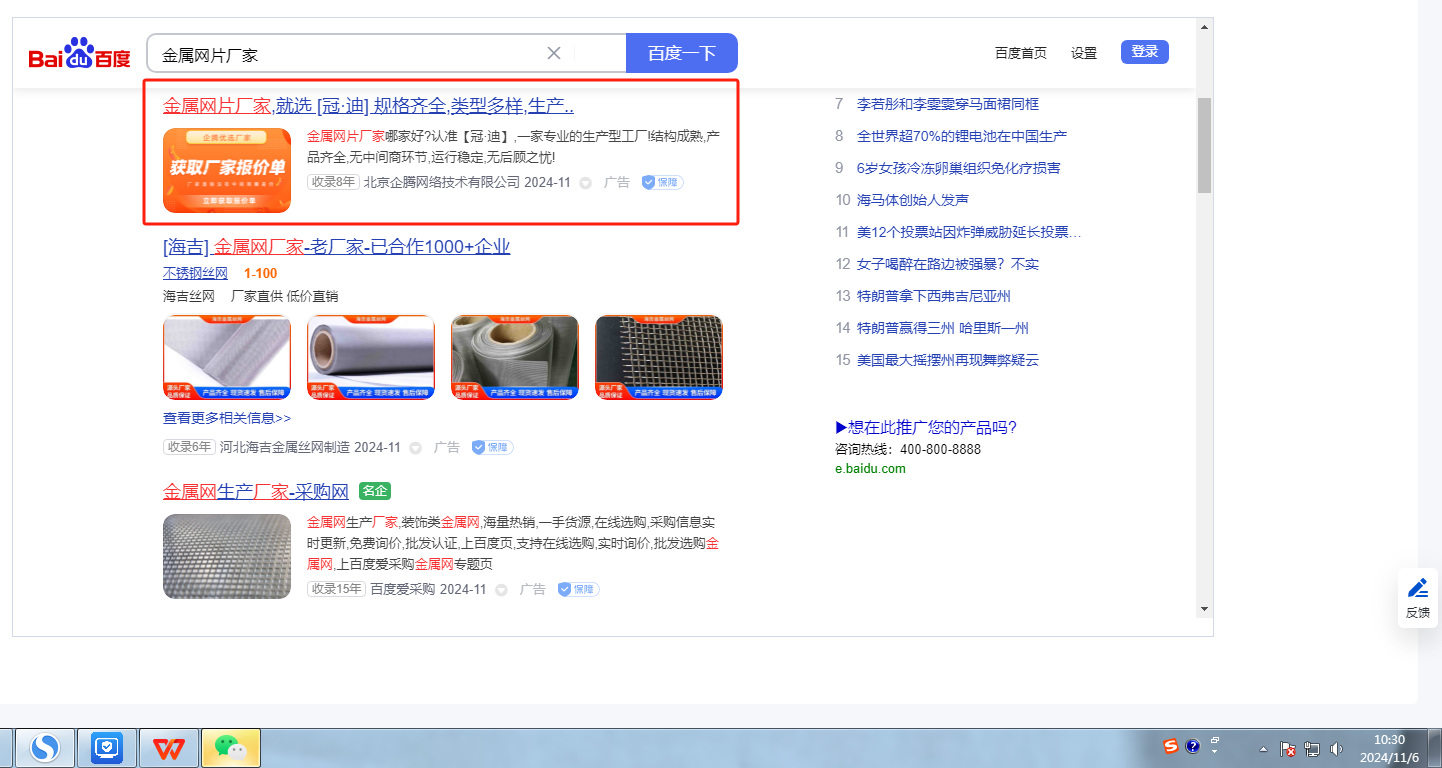Click the 保障 badge on the 冠·迪 ad
This screenshot has width=1442, height=768.
coord(662,182)
